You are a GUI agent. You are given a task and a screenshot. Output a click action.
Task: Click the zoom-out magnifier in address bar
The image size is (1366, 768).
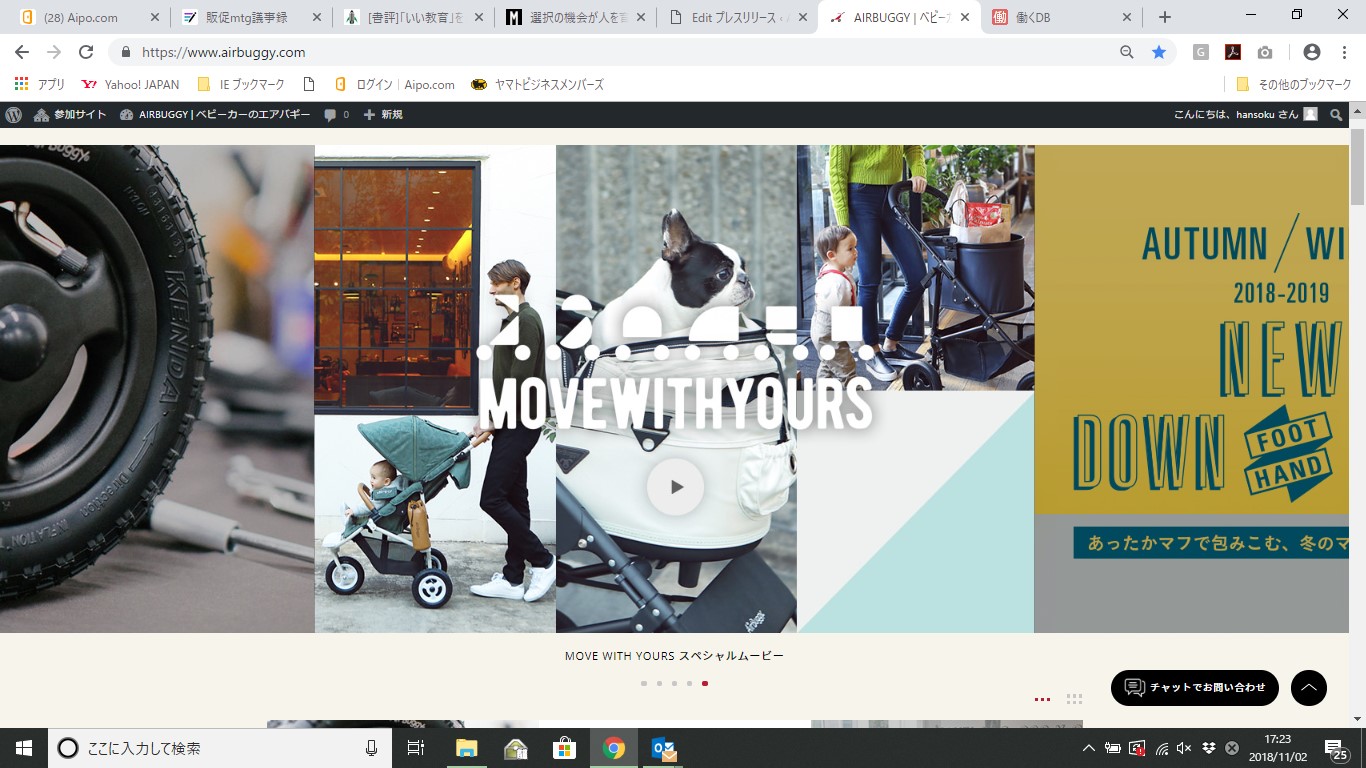click(1127, 52)
